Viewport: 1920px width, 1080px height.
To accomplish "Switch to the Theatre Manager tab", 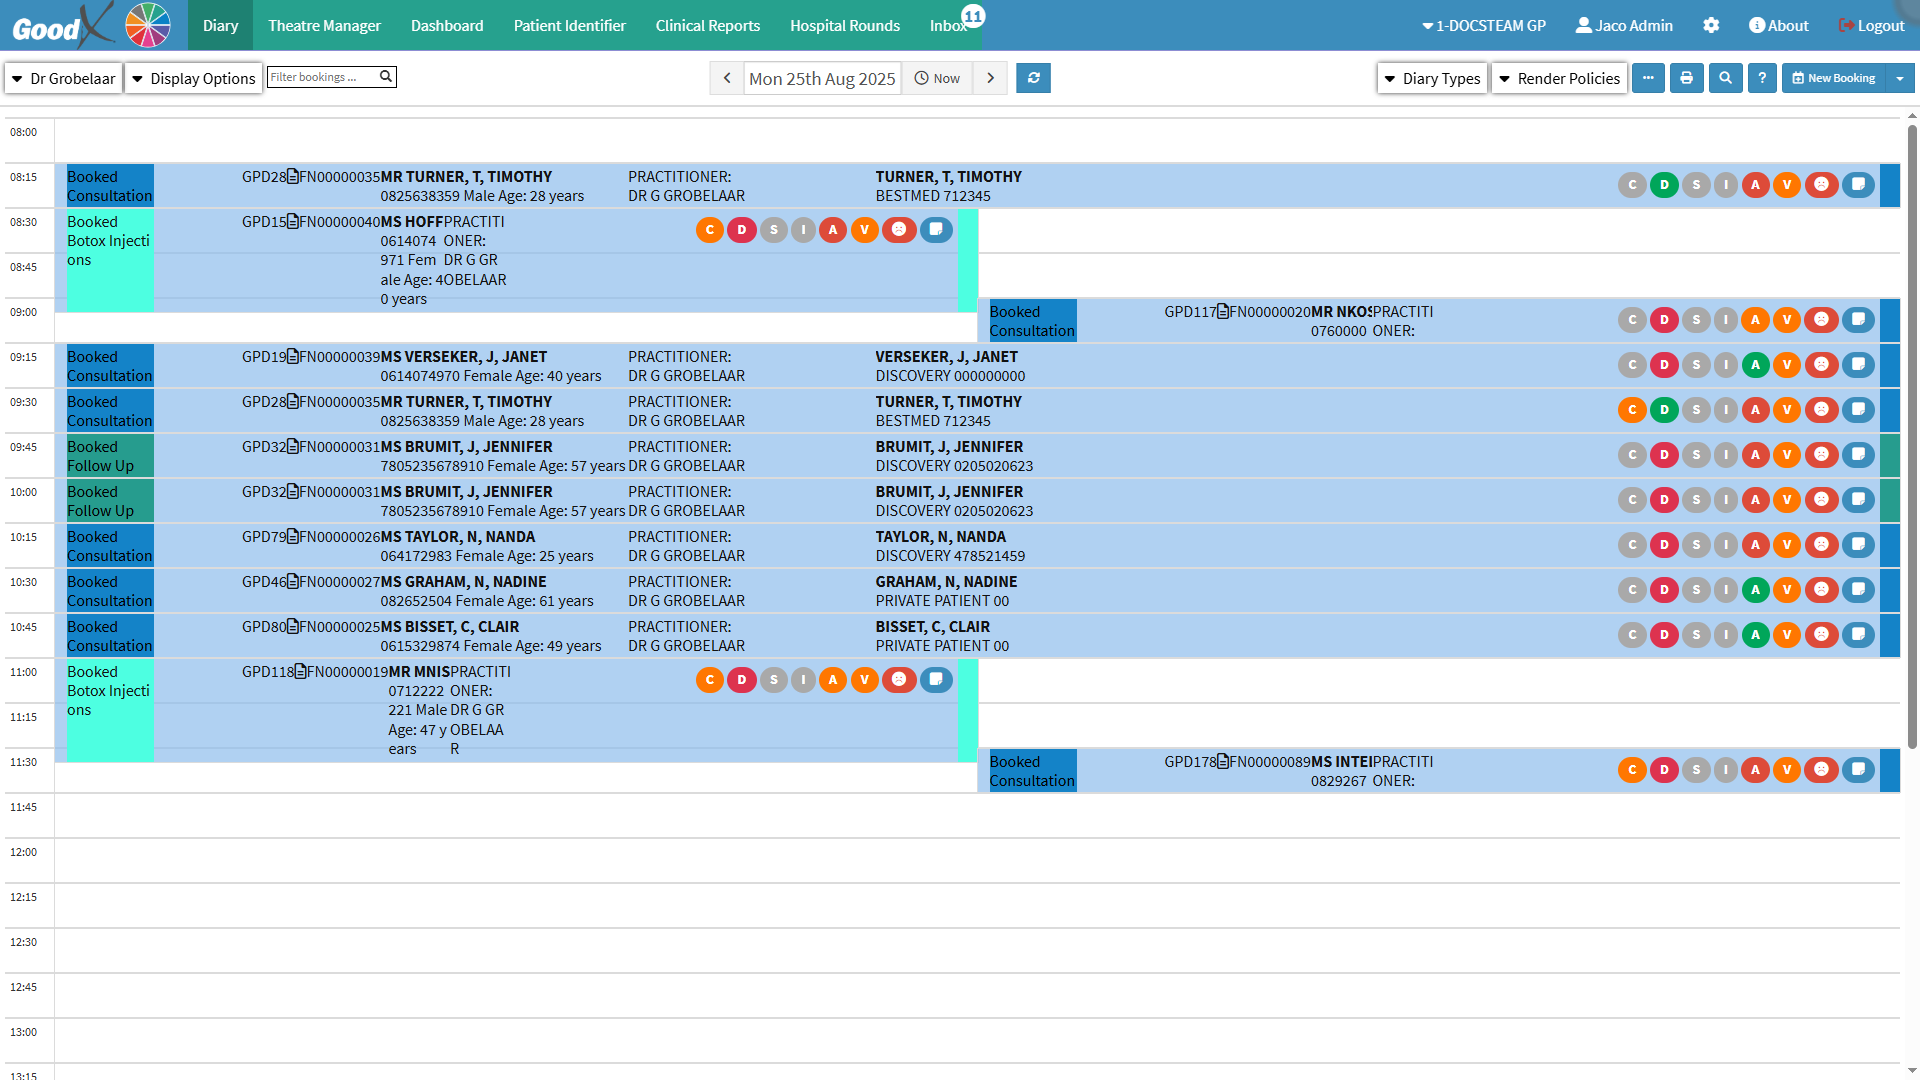I will click(324, 26).
